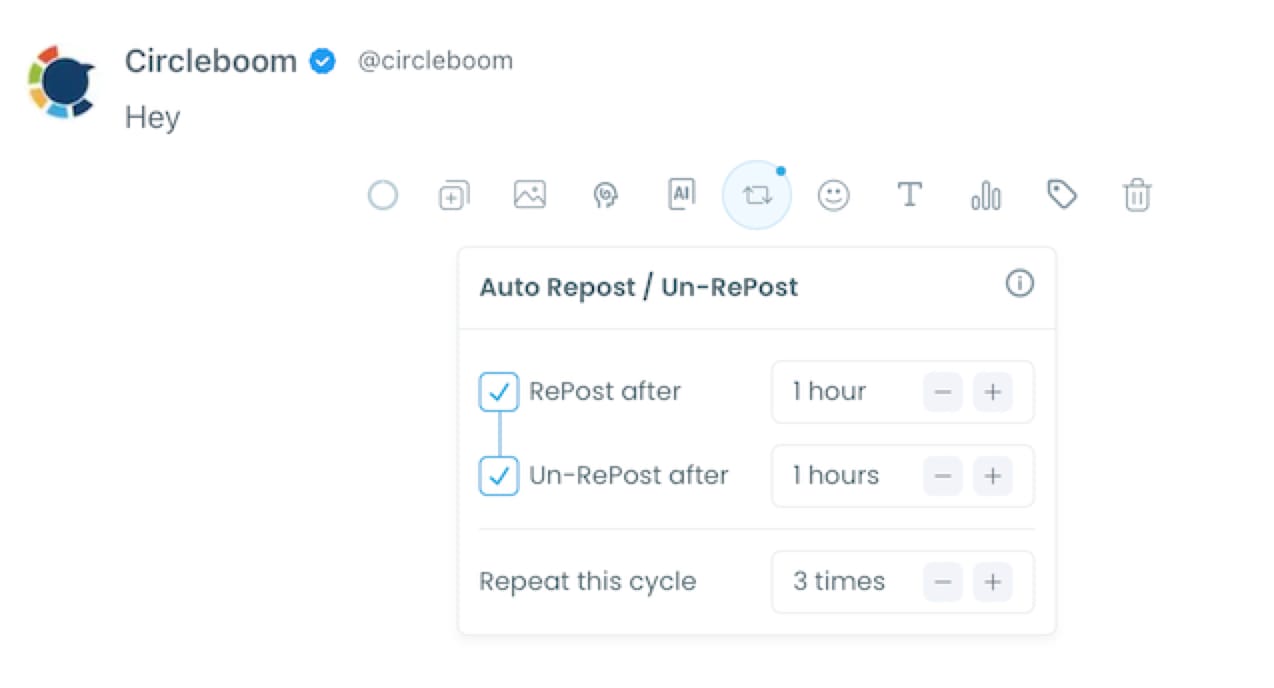Click the circular character counter

coord(383,195)
